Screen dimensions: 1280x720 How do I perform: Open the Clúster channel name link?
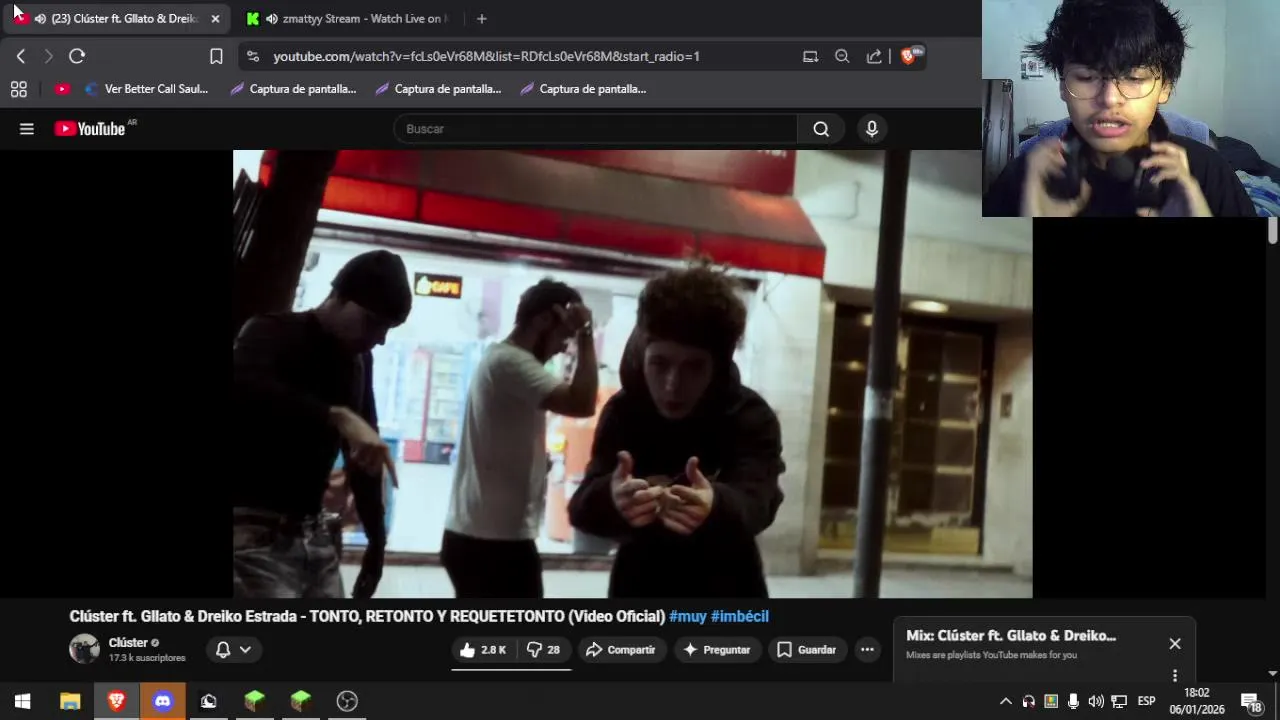coord(128,643)
